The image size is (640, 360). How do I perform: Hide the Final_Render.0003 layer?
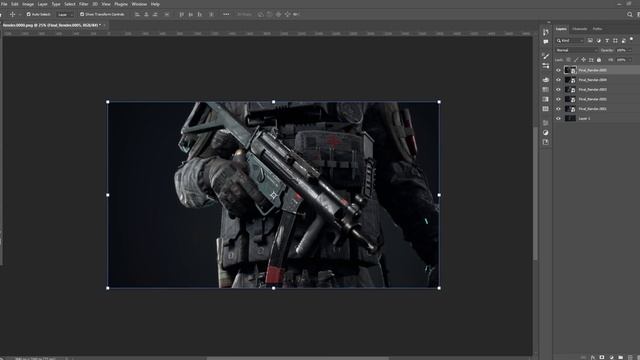[x=558, y=89]
